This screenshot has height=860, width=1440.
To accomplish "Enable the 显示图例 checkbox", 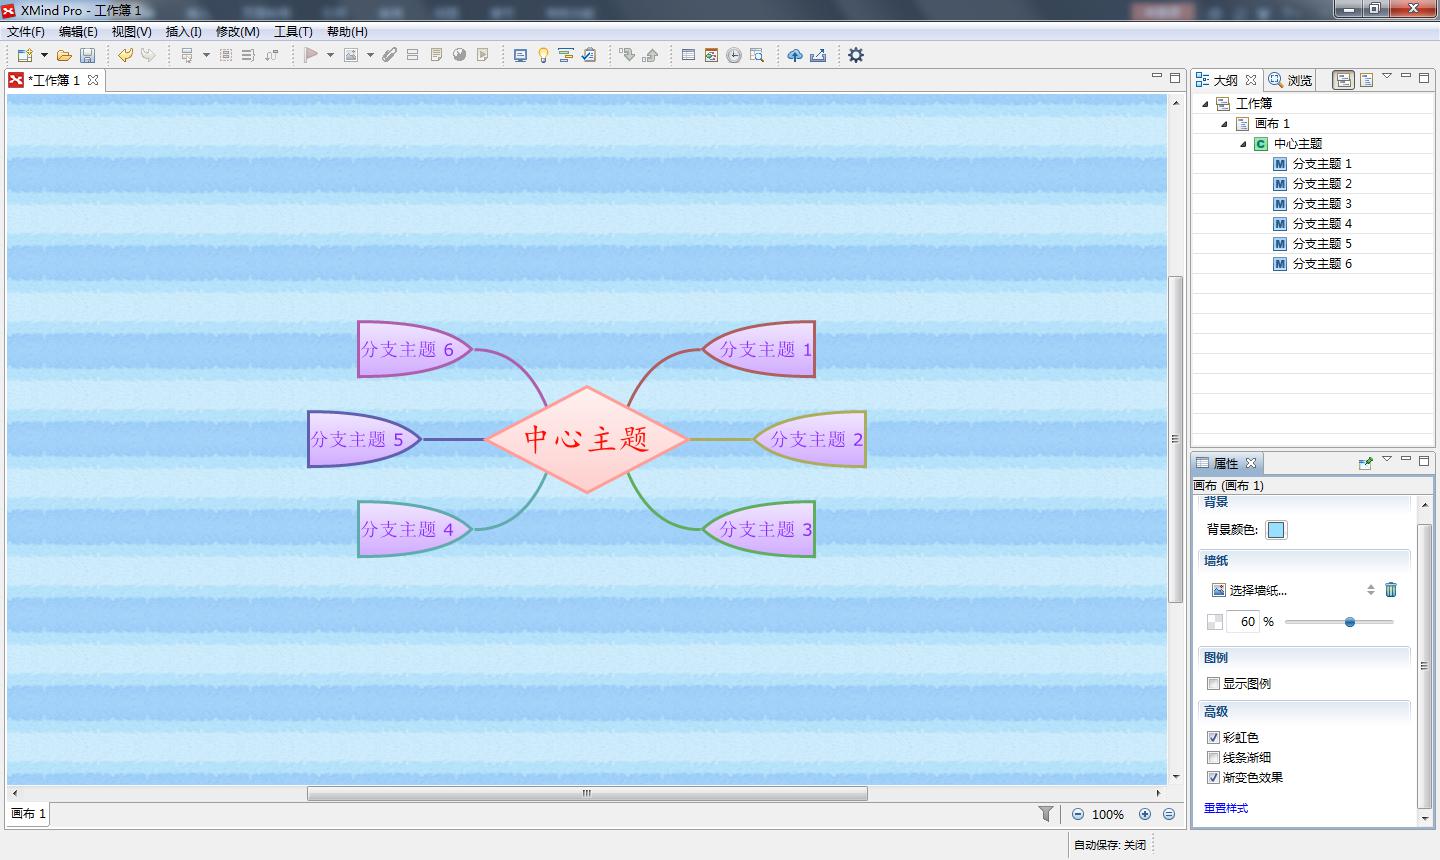I will tap(1213, 684).
